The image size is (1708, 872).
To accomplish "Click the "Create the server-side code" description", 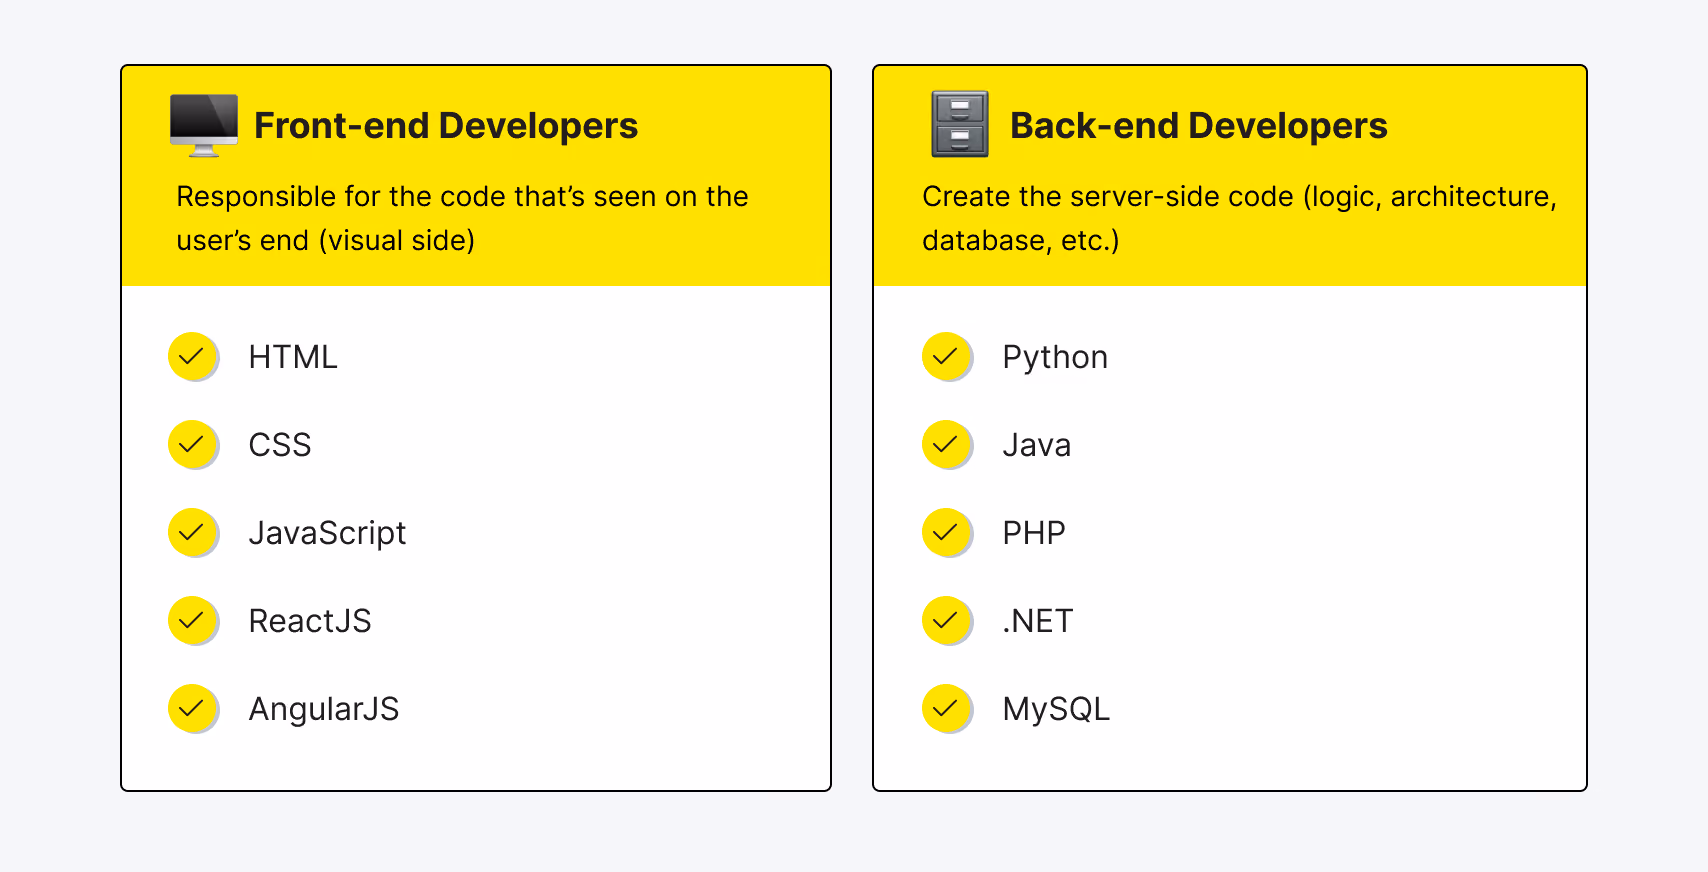I will click(x=1239, y=218).
